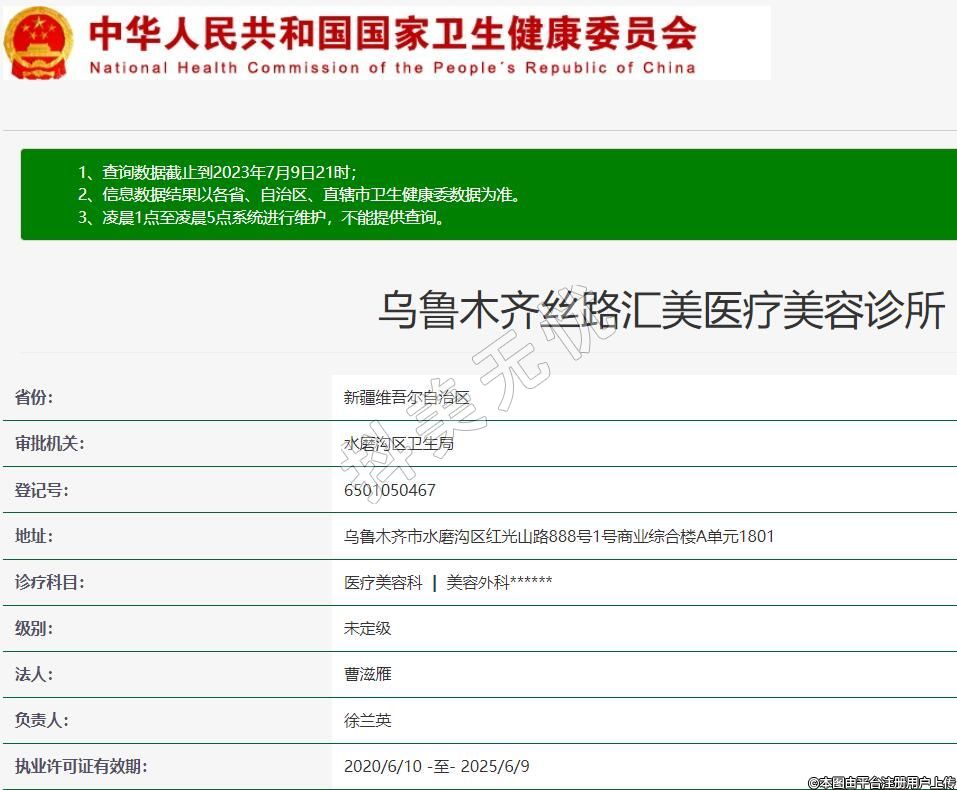This screenshot has height=790, width=957.
Task: Click the clinic name heading 乌鲁木齐丝路汇美医疗美容诊所
Action: click(660, 310)
